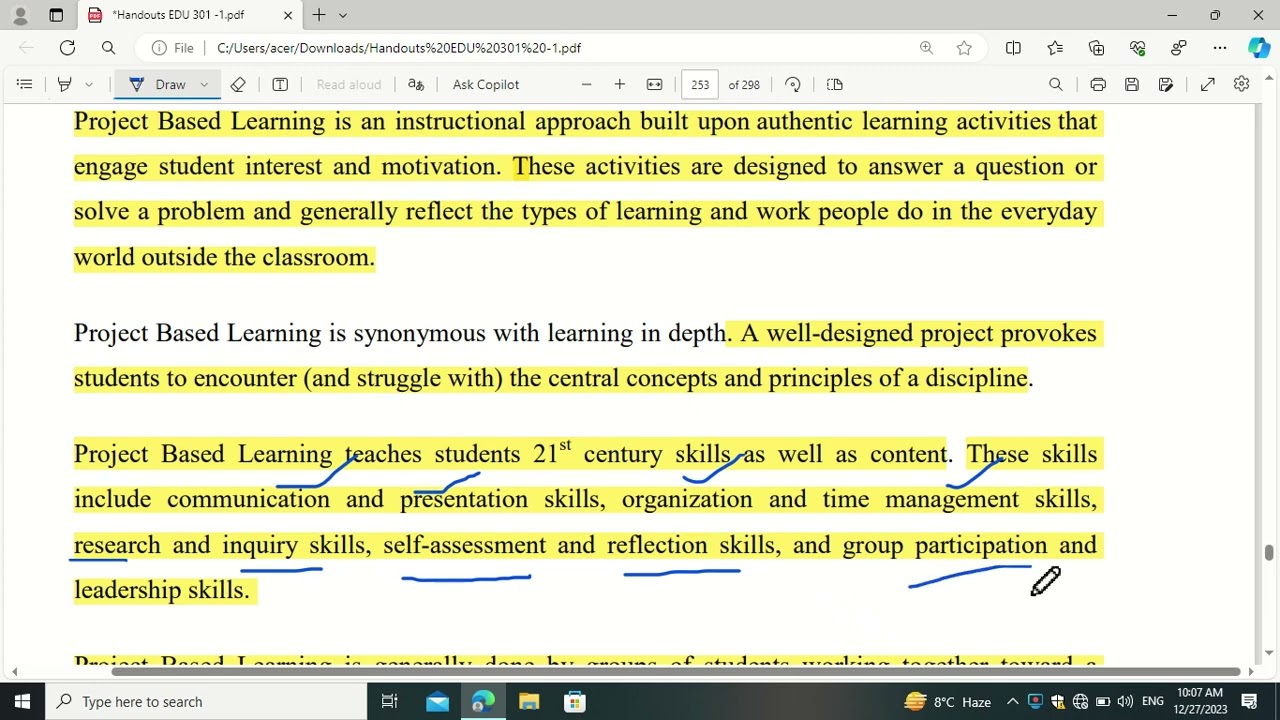
Task: Close the Handouts EDU 301 tab
Action: pyautogui.click(x=288, y=15)
